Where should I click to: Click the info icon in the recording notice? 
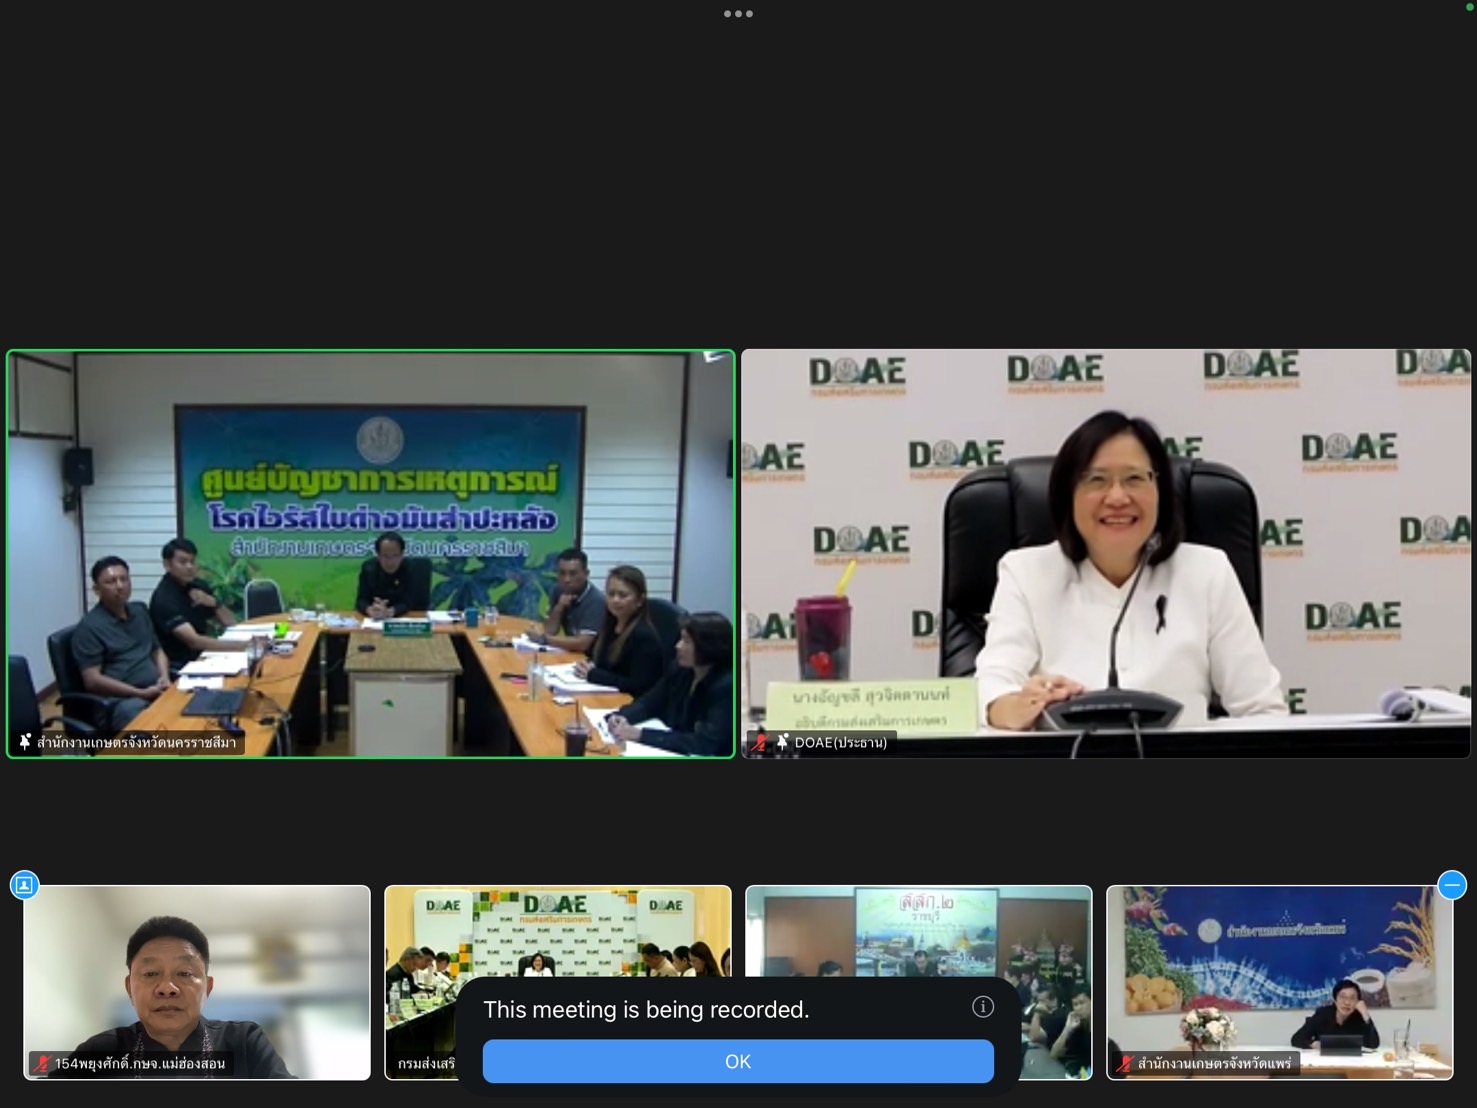(x=982, y=1007)
